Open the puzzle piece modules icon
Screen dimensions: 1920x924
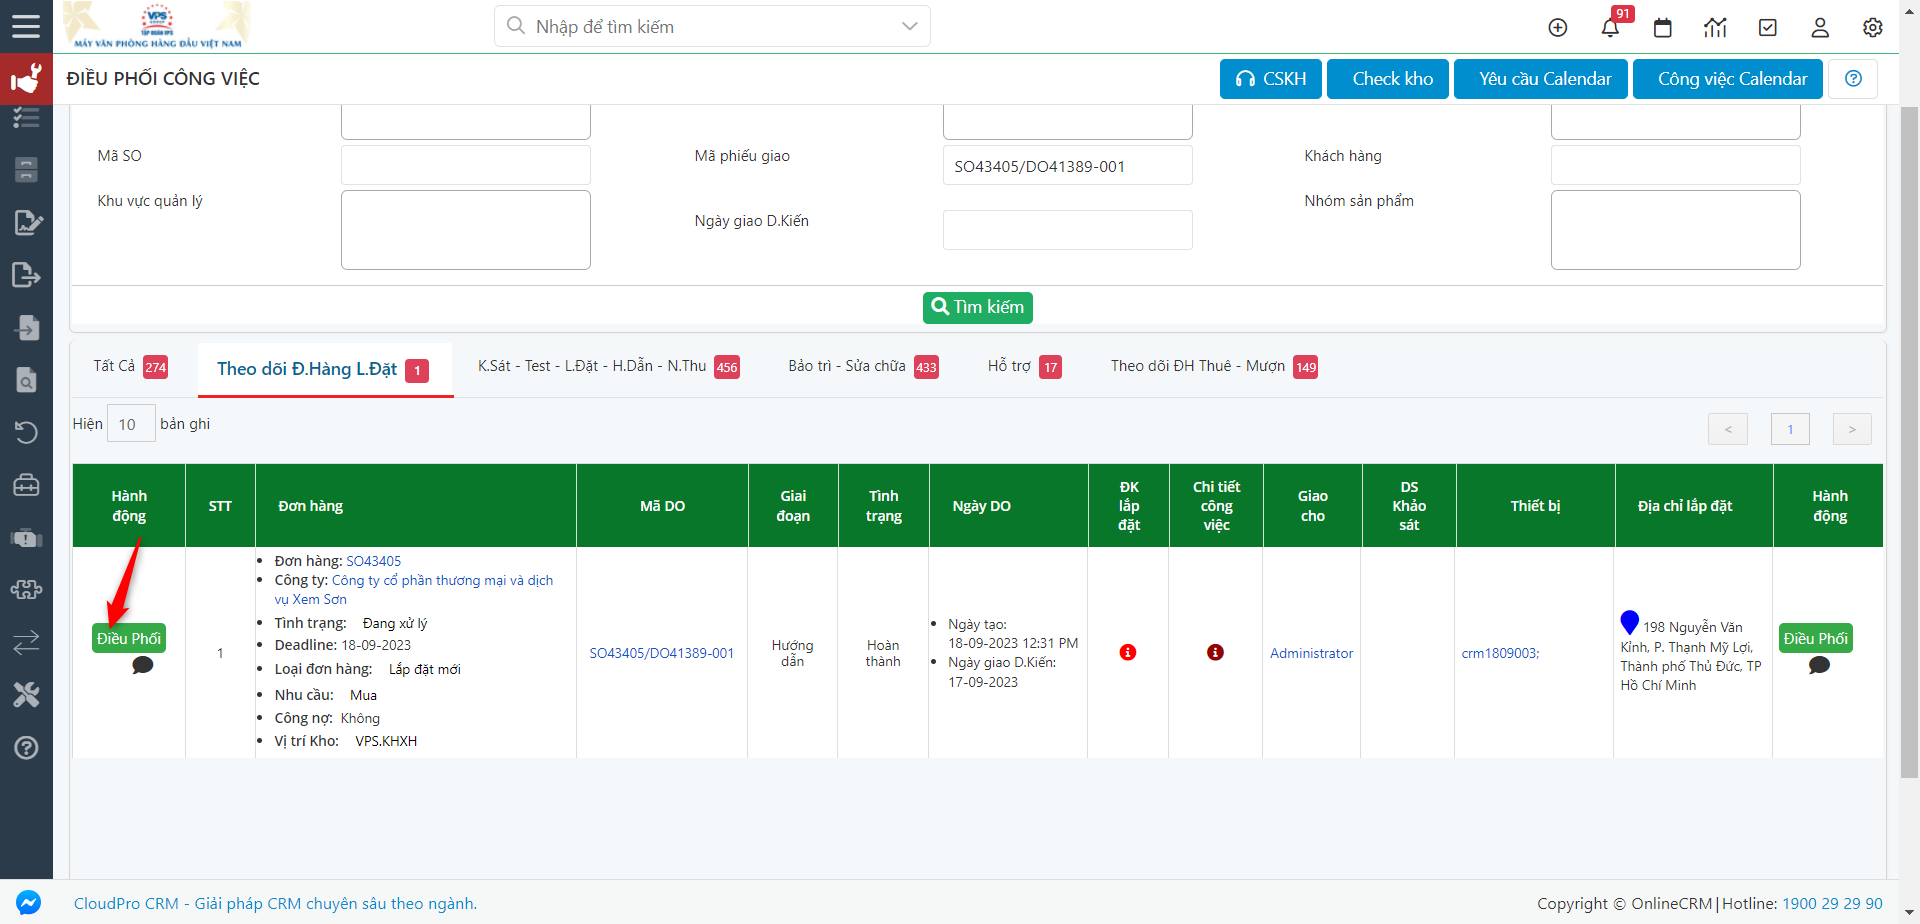click(26, 590)
